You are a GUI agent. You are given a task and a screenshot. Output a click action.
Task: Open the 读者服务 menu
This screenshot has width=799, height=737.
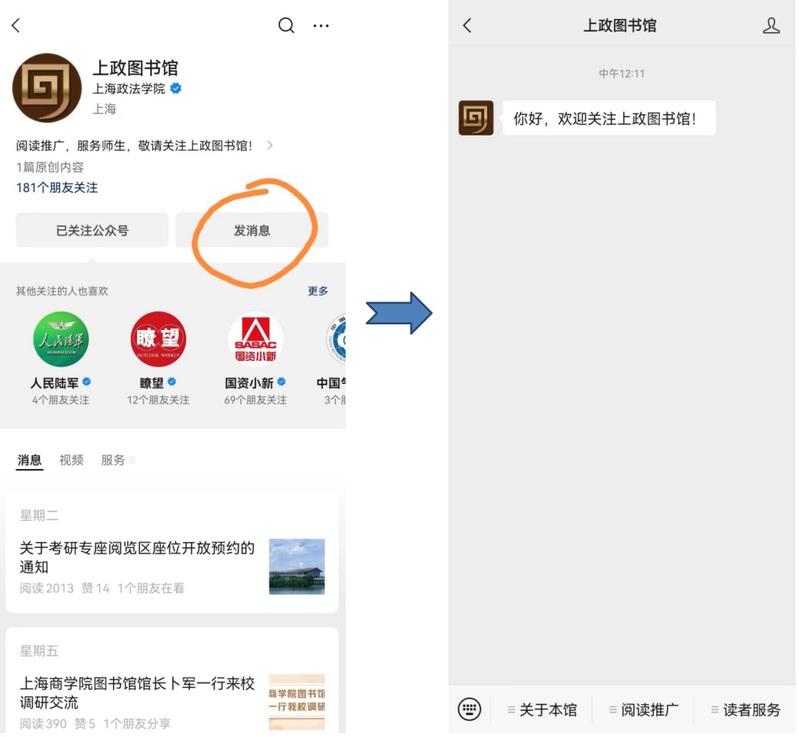tap(746, 709)
